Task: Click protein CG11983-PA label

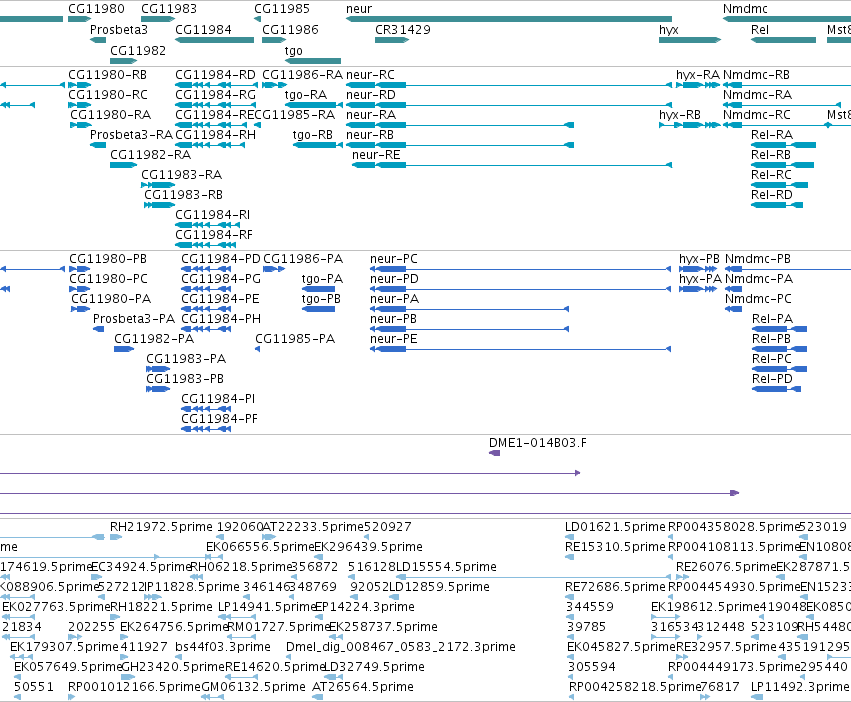Action: pyautogui.click(x=186, y=358)
